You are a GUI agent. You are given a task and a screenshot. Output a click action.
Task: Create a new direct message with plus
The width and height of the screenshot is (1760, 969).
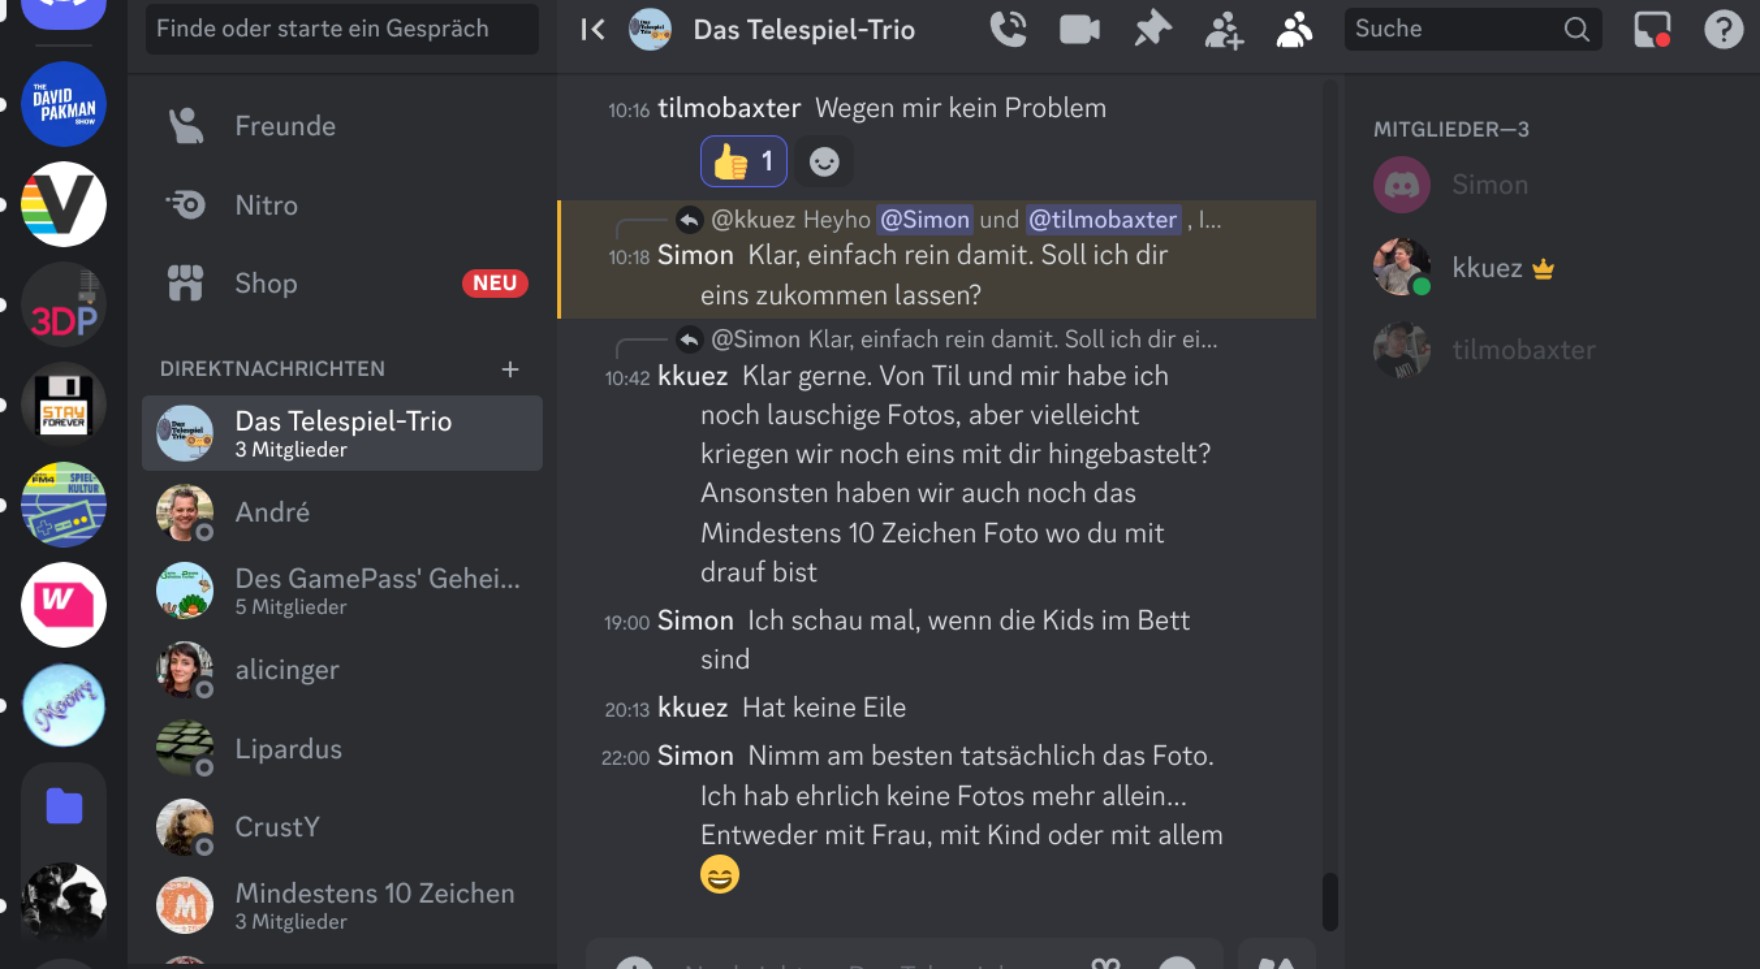coord(510,369)
